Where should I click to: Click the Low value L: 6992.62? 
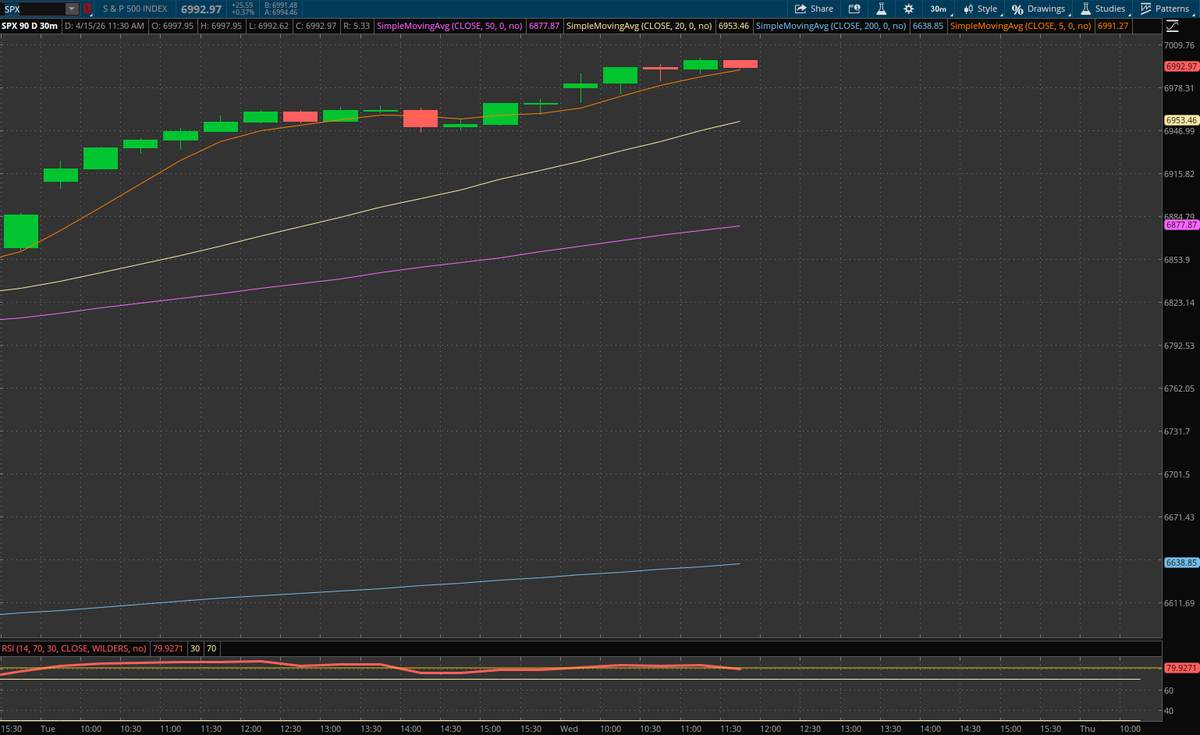coord(271,25)
